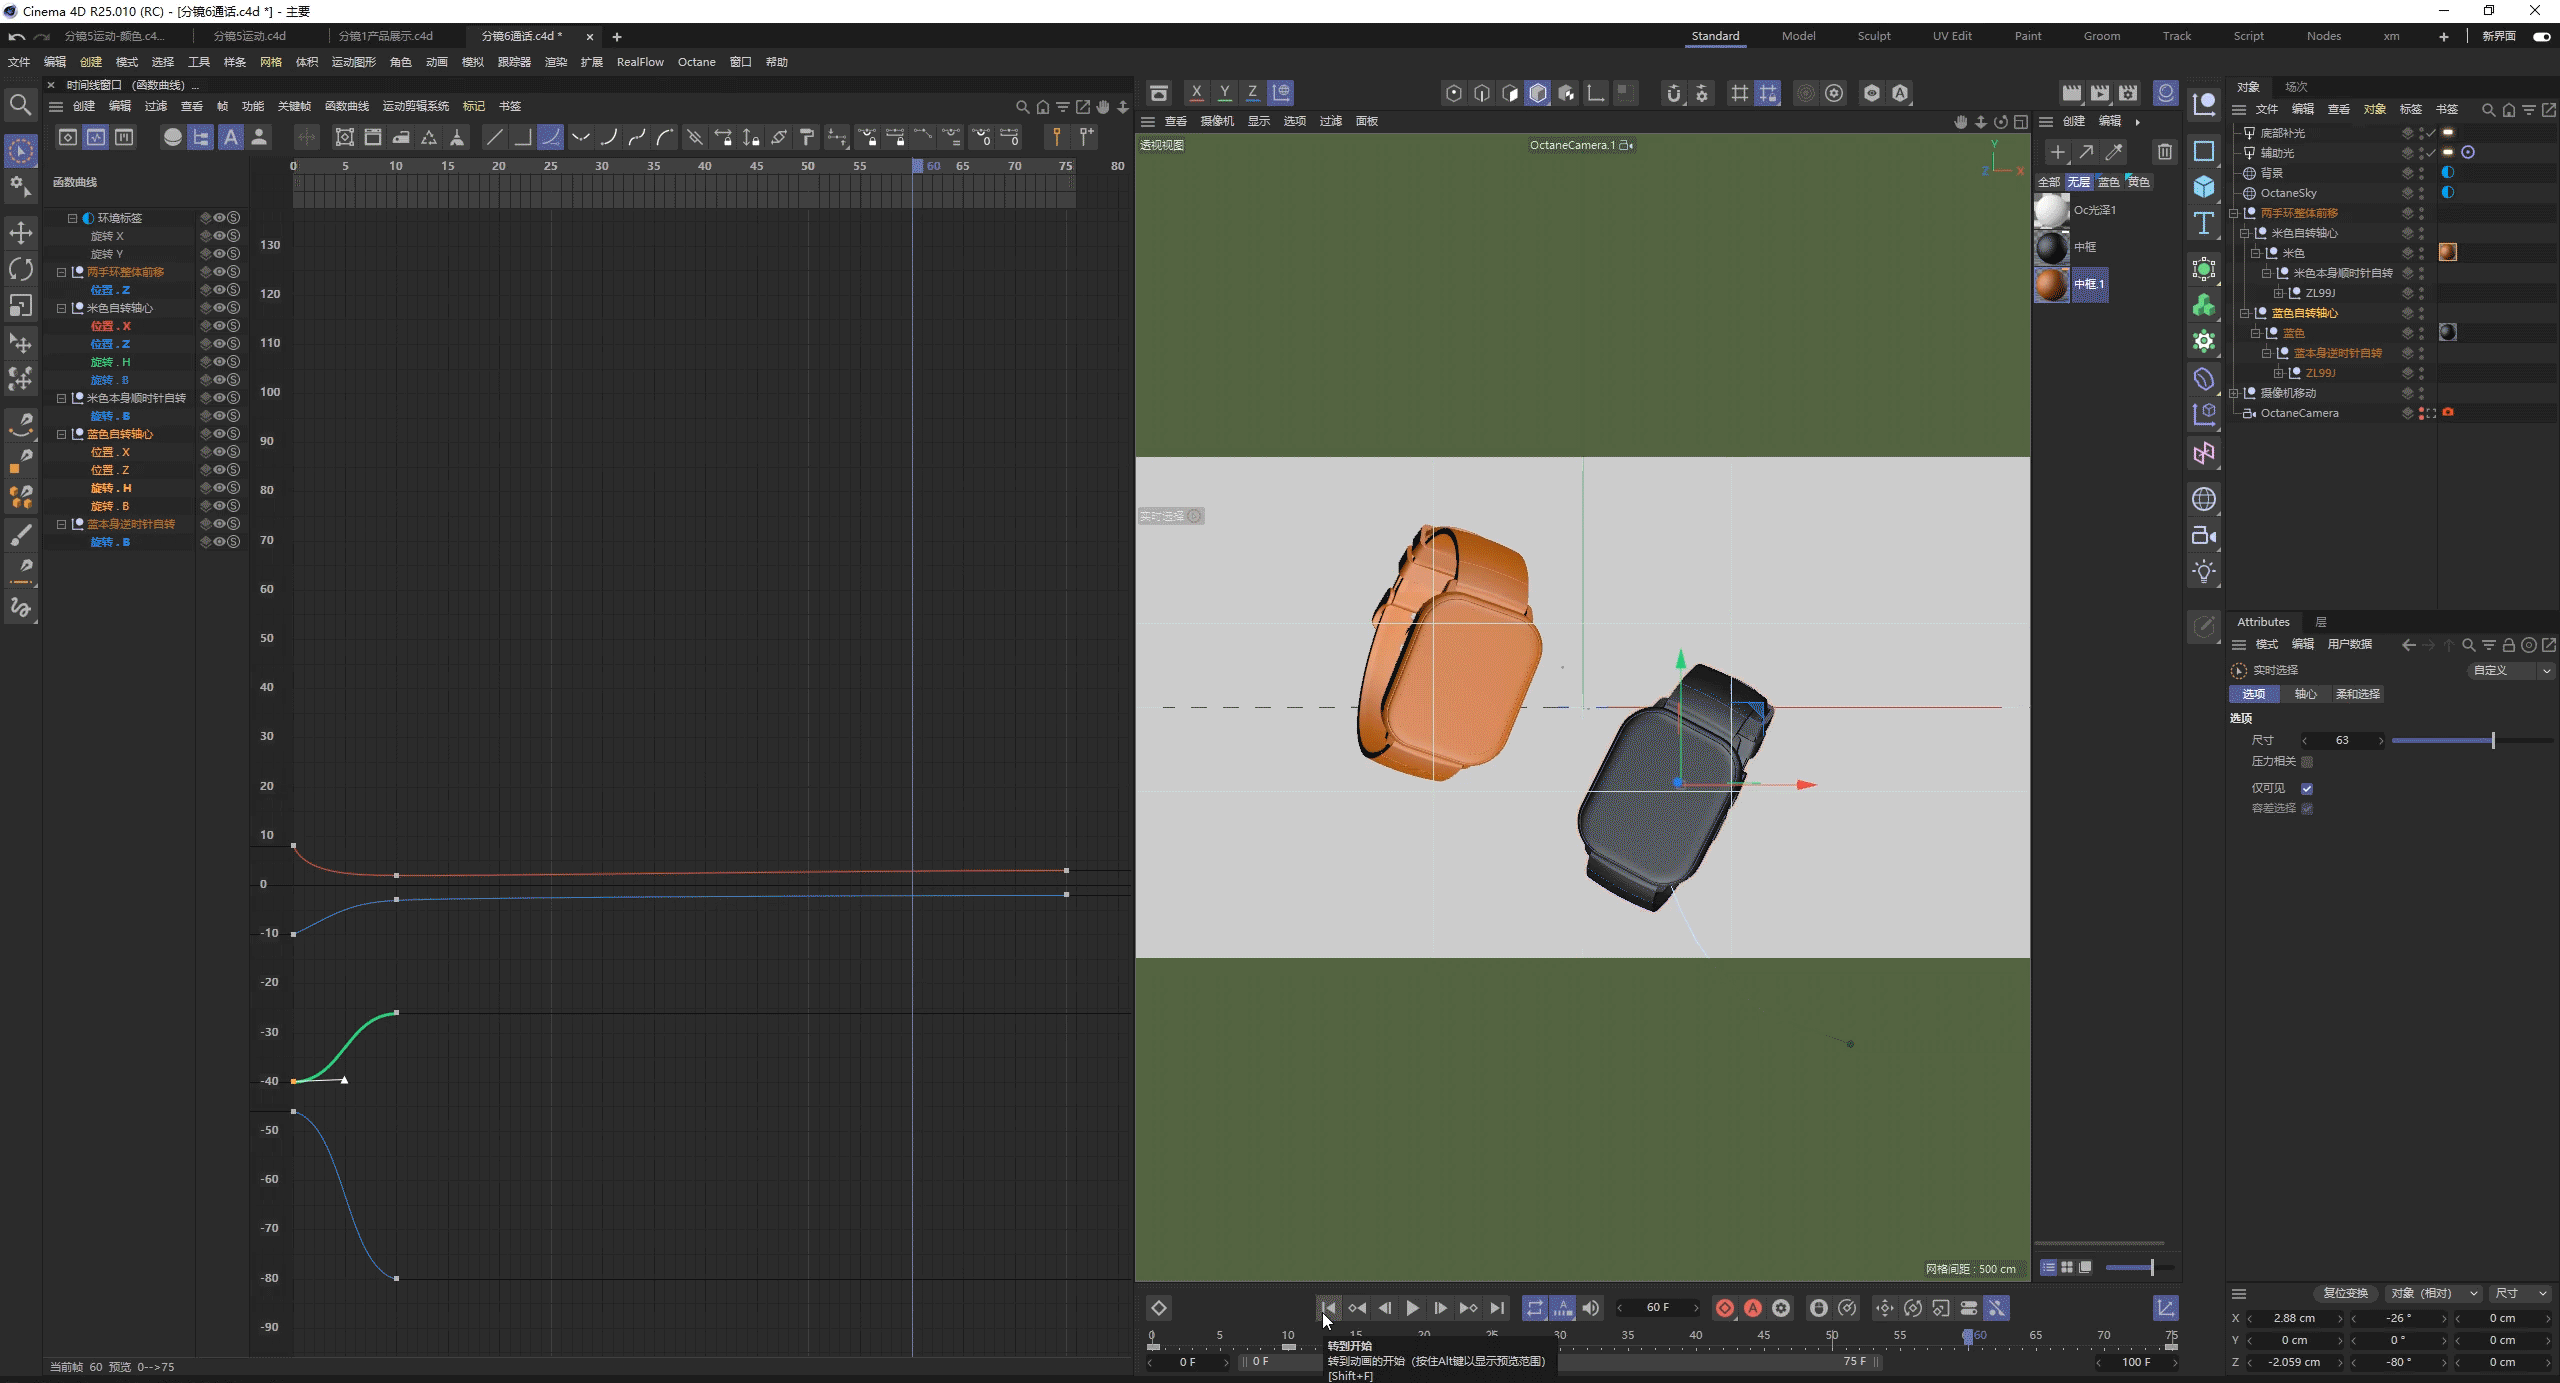Click the Text spline tool icon
This screenshot has height=1383, width=2560.
[2204, 224]
